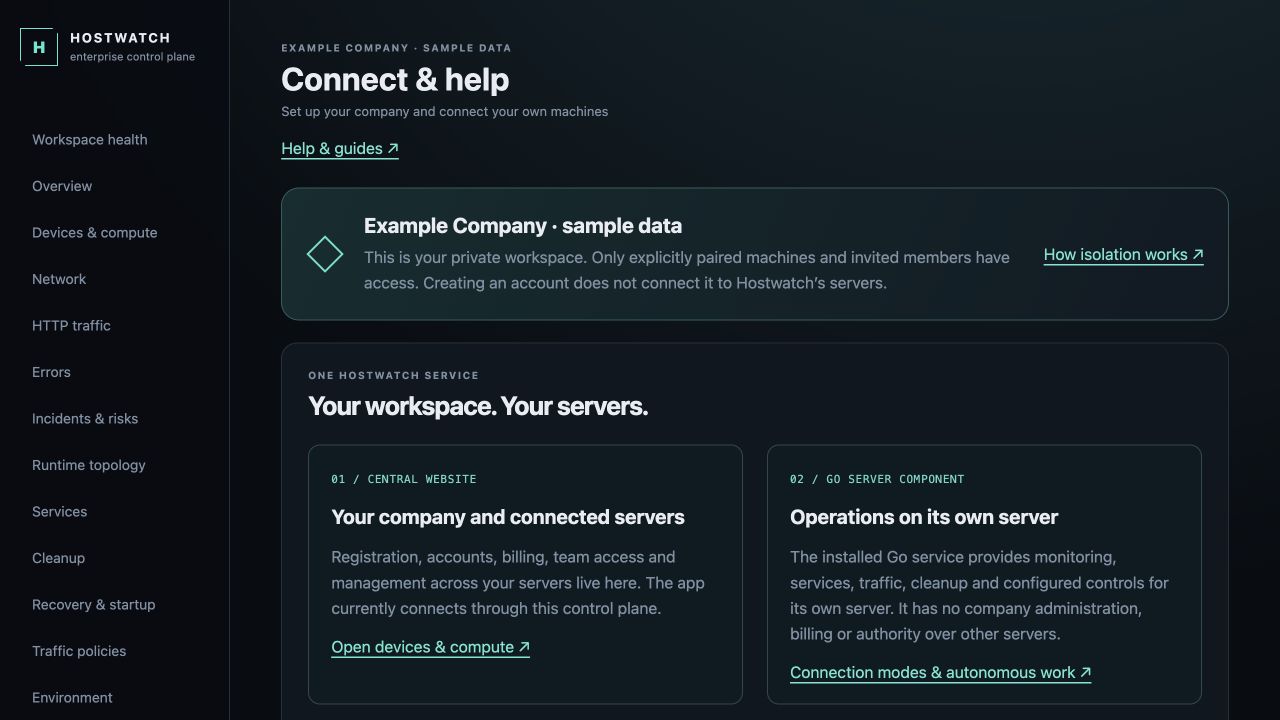This screenshot has width=1280, height=720.
Task: Click the 'ONE HOSTWATCH SERVICE' section label
Action: click(x=394, y=376)
